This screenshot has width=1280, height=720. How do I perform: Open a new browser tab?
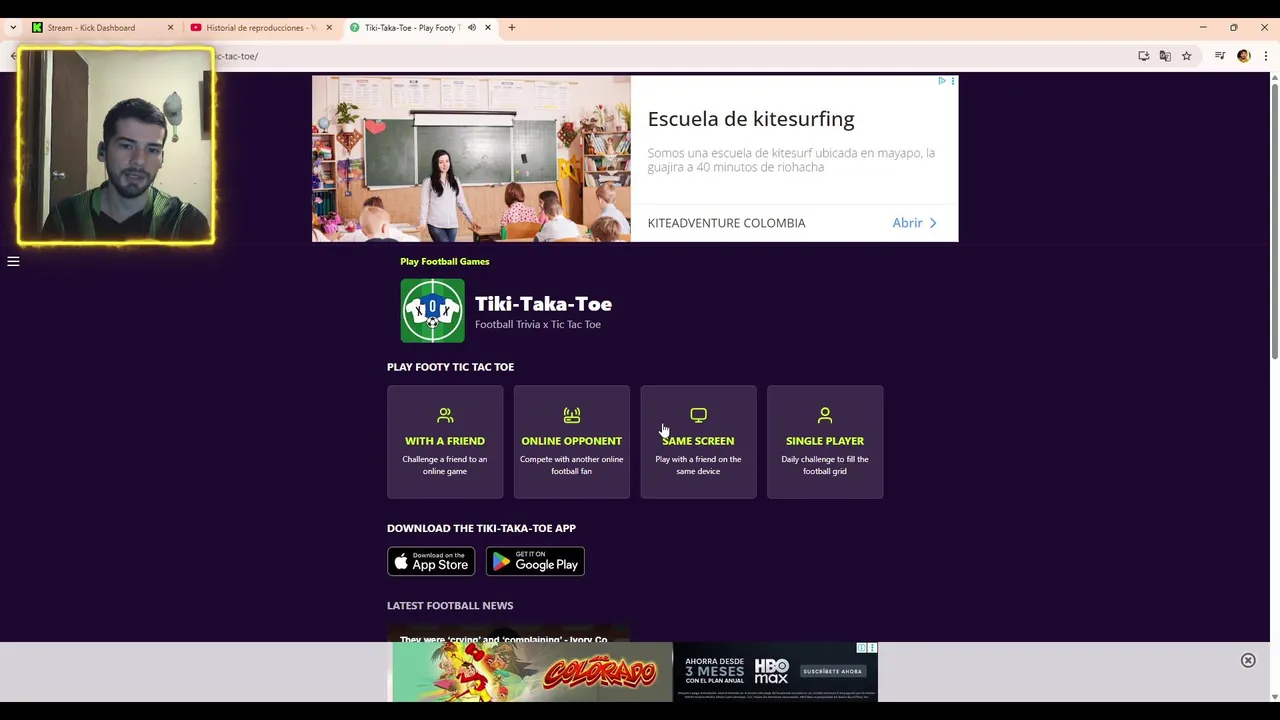pyautogui.click(x=512, y=28)
